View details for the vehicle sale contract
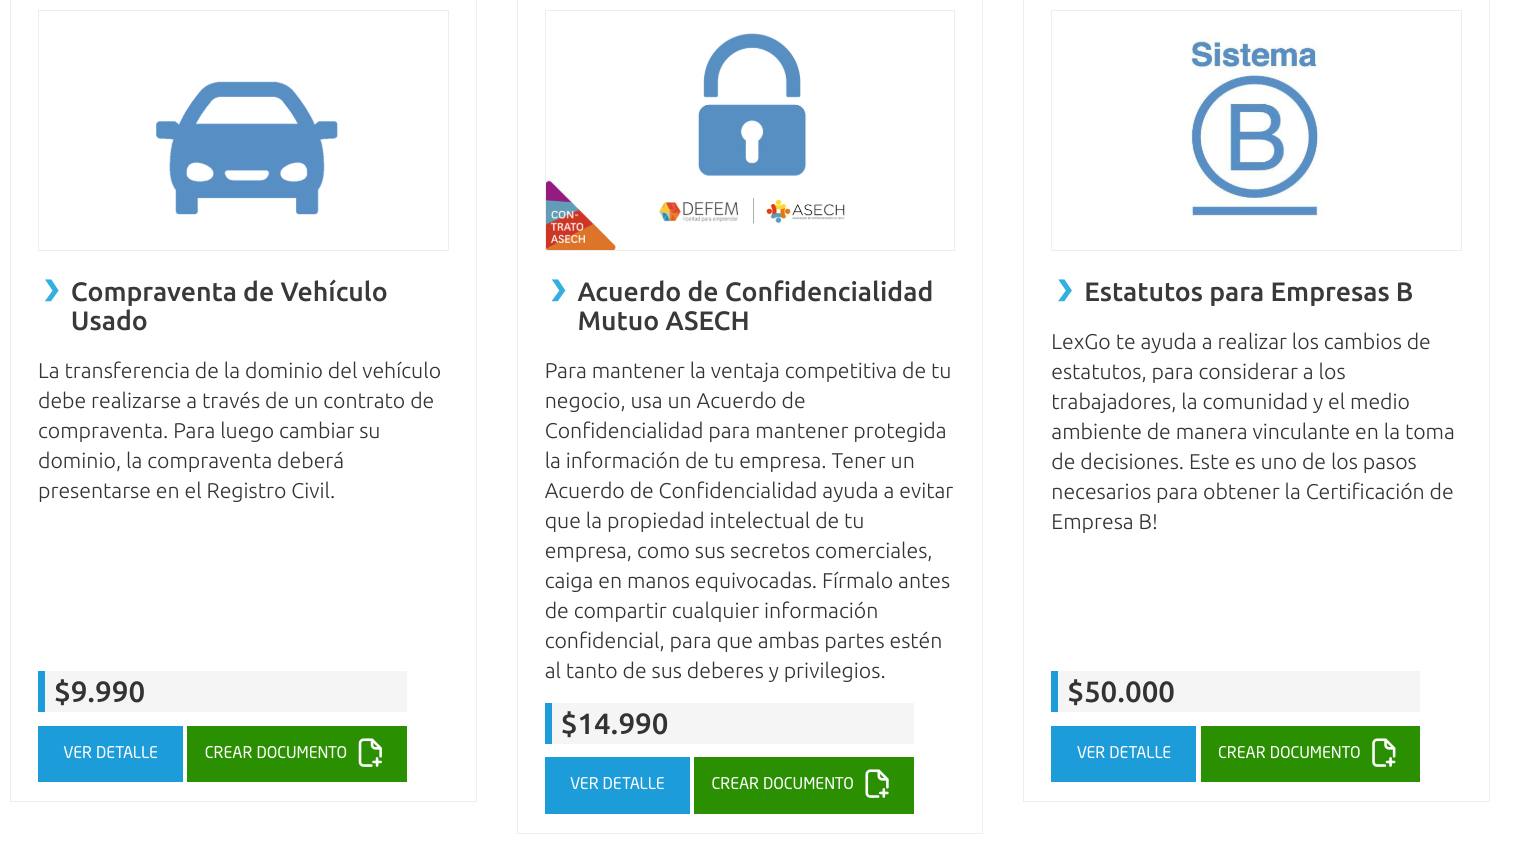Image resolution: width=1522 pixels, height=858 pixels. 110,753
